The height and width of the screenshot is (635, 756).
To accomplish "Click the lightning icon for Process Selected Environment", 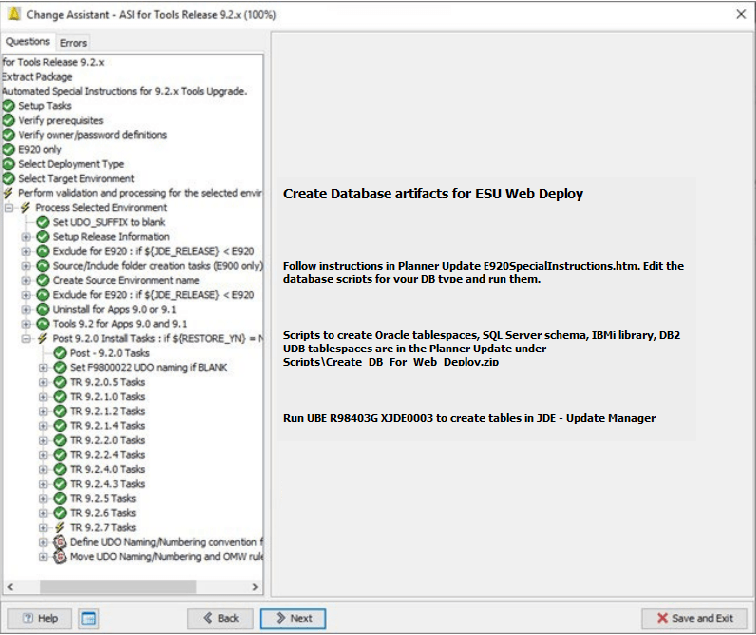I will [x=26, y=207].
